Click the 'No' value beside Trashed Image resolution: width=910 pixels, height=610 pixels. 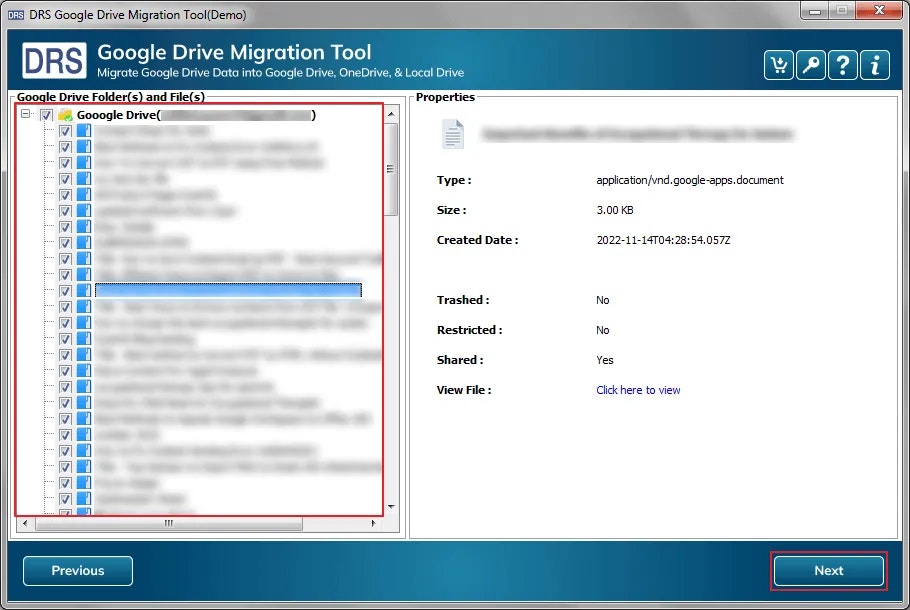pyautogui.click(x=602, y=300)
